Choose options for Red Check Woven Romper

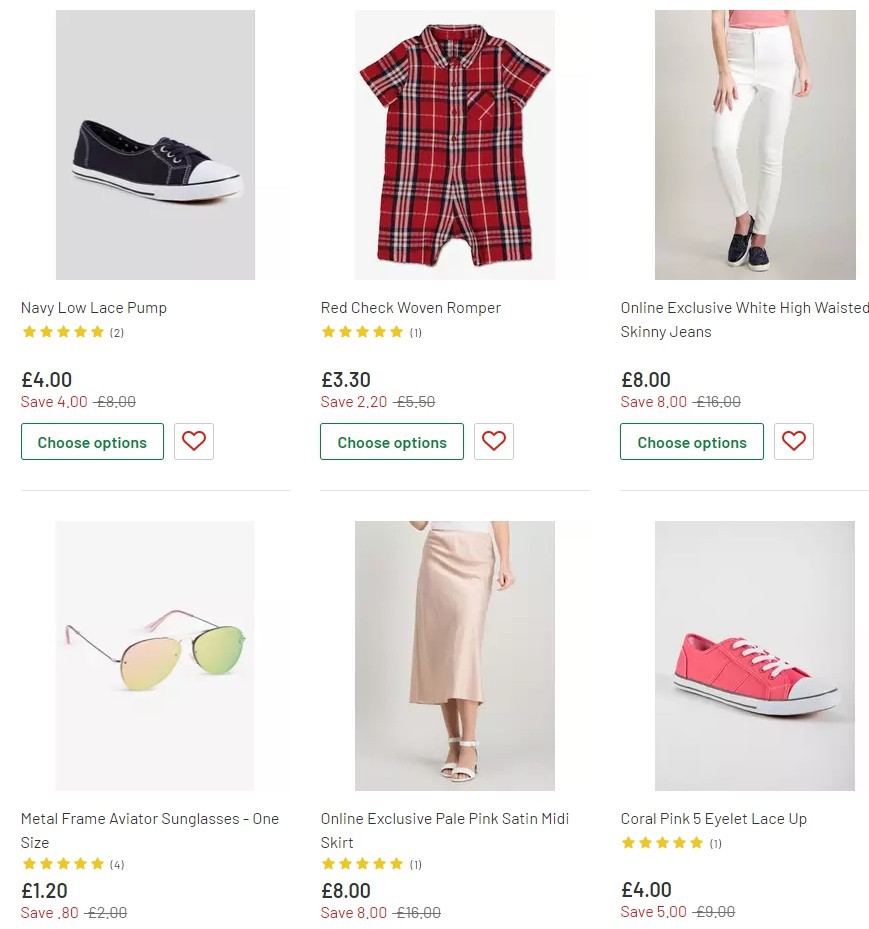(392, 441)
